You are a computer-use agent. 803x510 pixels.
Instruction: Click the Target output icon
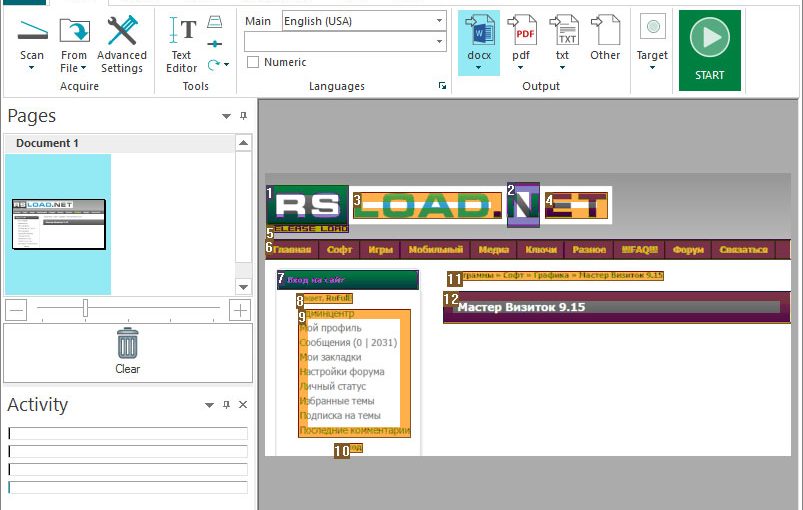(x=653, y=27)
